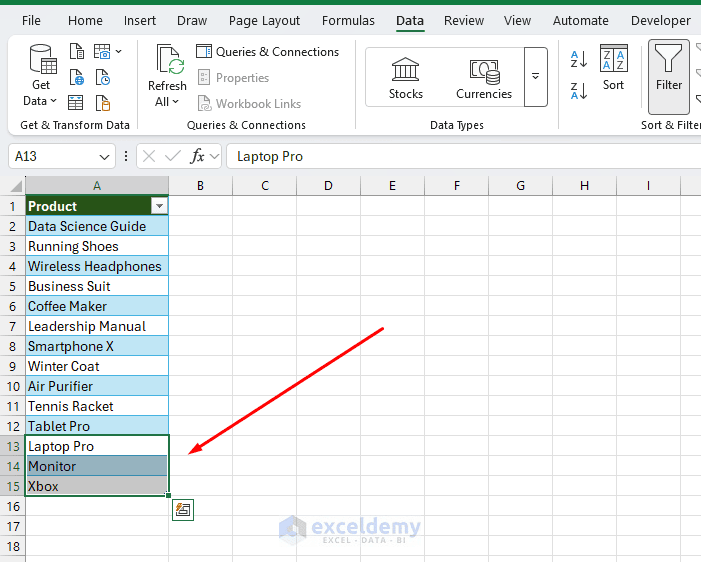Image resolution: width=701 pixels, height=562 pixels.
Task: Switch to the Insert tab
Action: coord(139,21)
